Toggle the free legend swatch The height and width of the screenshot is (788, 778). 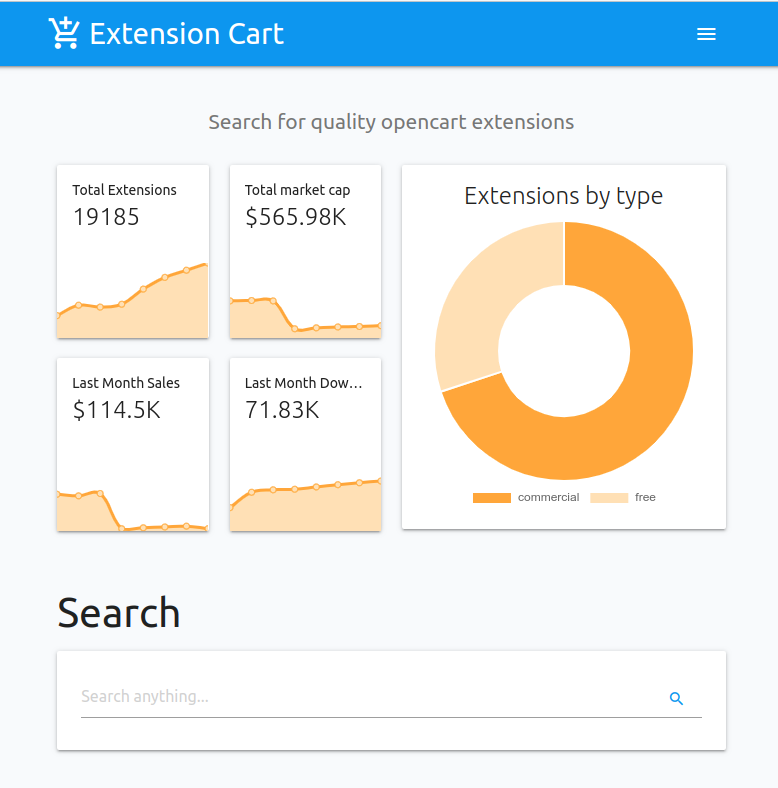[609, 498]
